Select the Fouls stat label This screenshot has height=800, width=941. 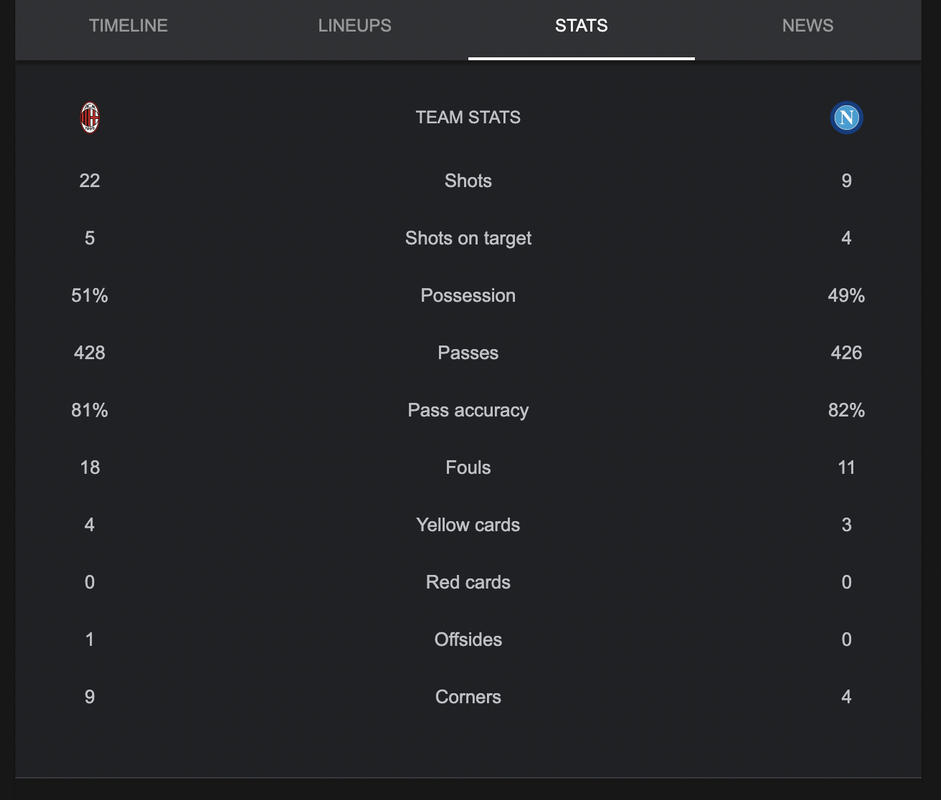(x=468, y=468)
